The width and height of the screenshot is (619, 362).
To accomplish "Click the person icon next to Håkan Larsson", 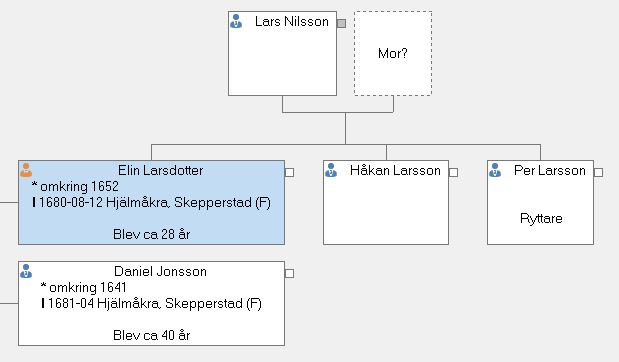I will [x=331, y=170].
